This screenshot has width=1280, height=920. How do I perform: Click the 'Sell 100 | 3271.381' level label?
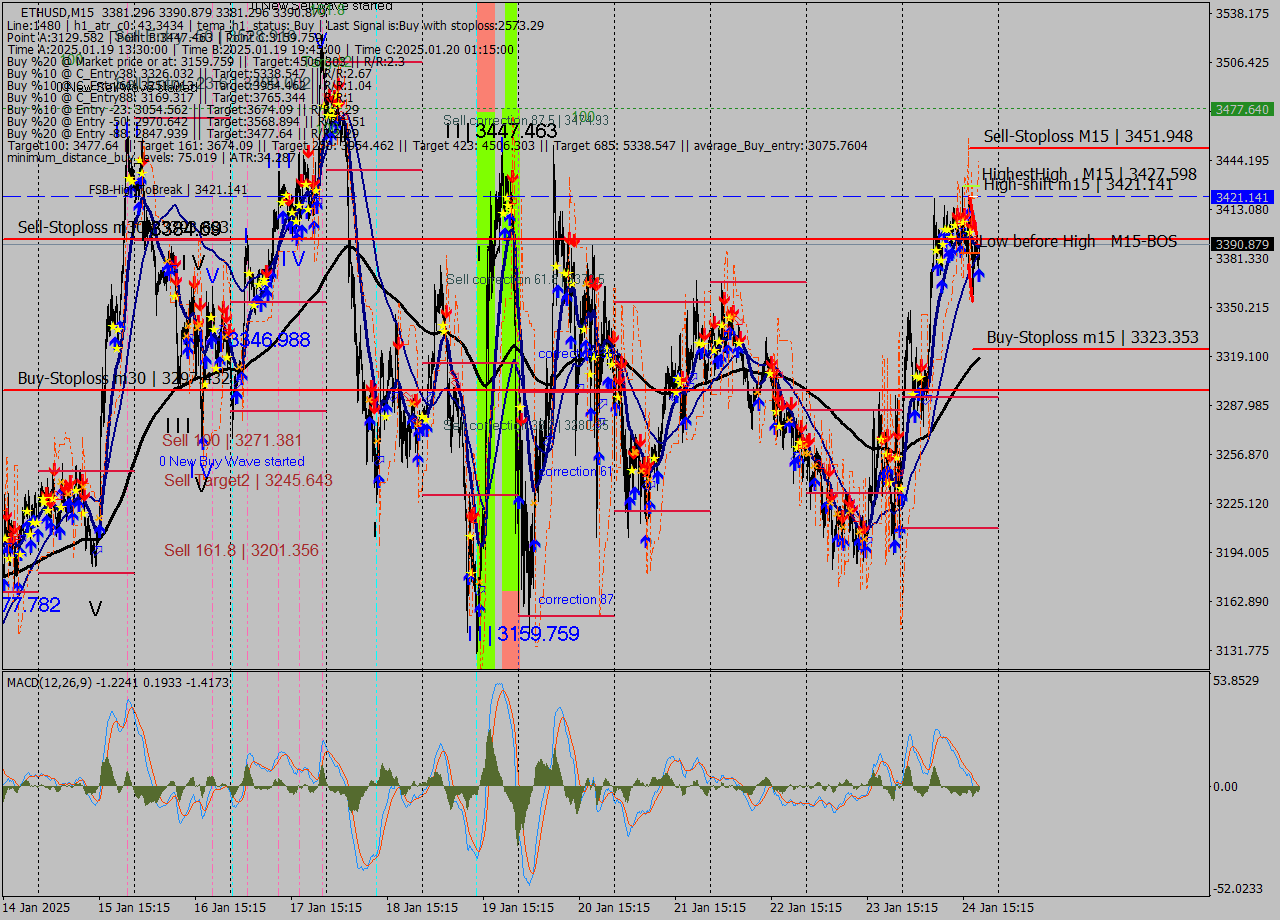232,440
